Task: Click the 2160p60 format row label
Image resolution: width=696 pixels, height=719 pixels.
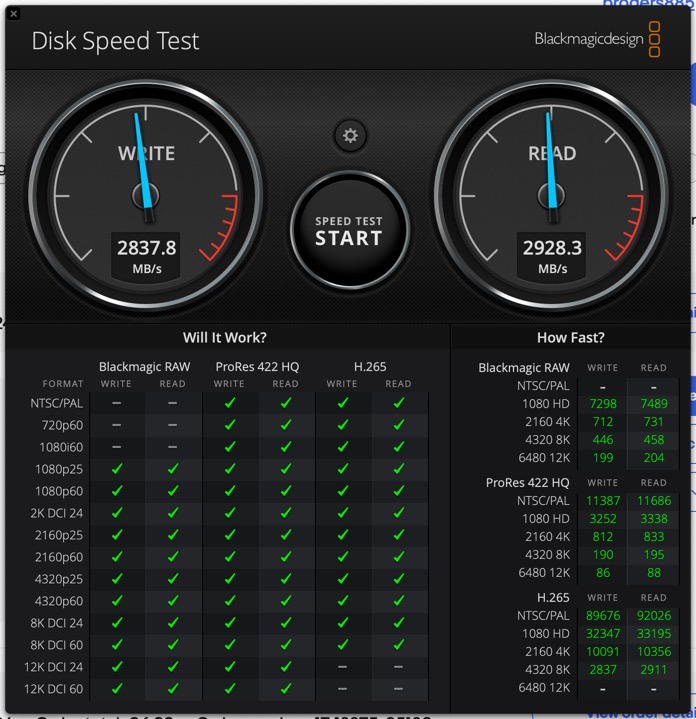Action: [x=59, y=557]
